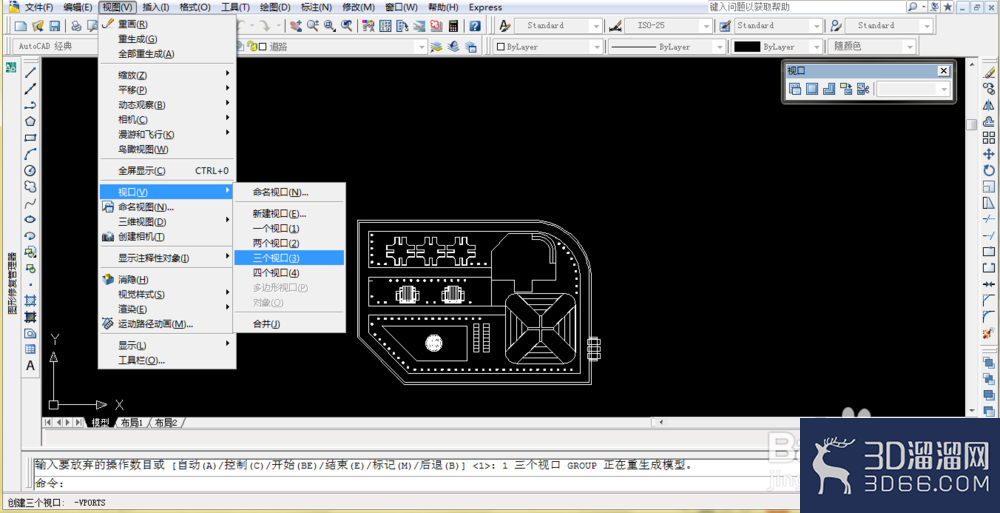Image resolution: width=1000 pixels, height=513 pixels.
Task: Select the Polyline tool
Action: 30,105
